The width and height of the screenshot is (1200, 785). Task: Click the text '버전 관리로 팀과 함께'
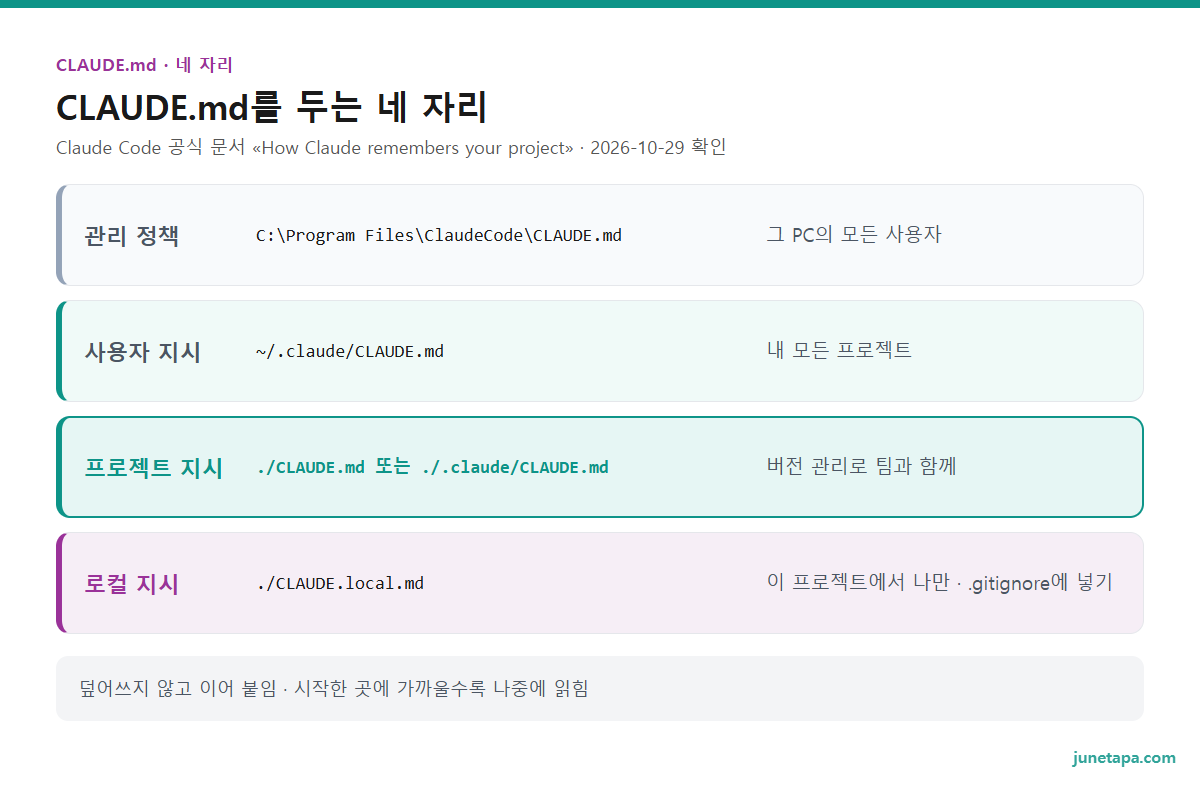coord(862,467)
